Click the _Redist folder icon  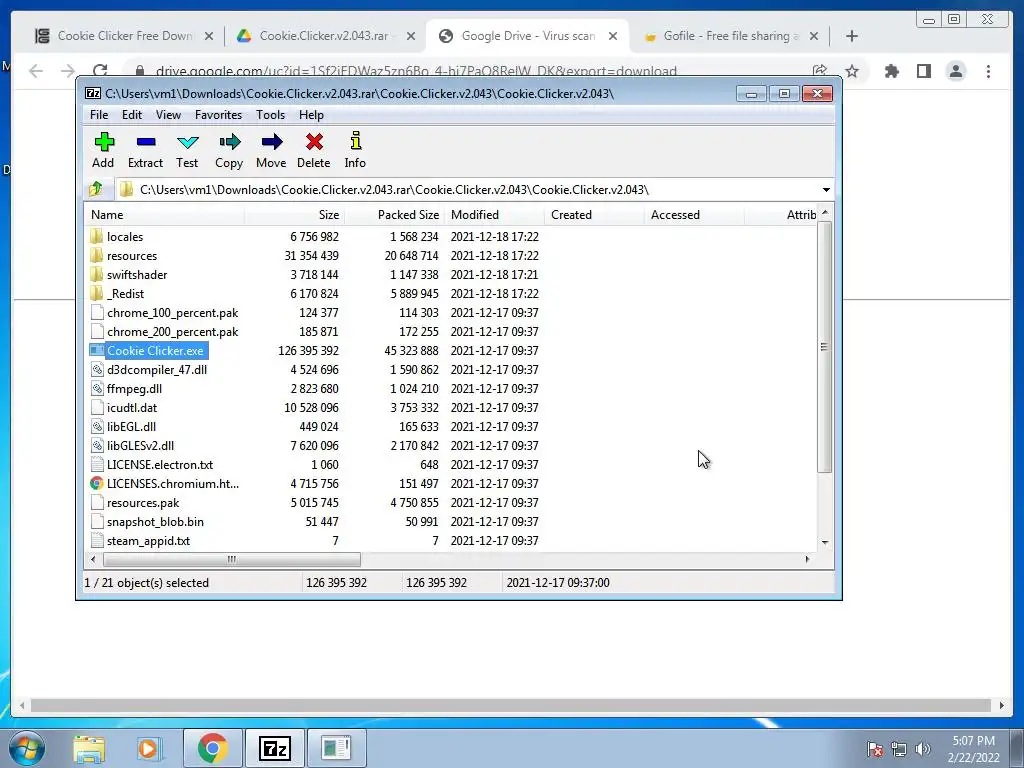[x=97, y=293]
